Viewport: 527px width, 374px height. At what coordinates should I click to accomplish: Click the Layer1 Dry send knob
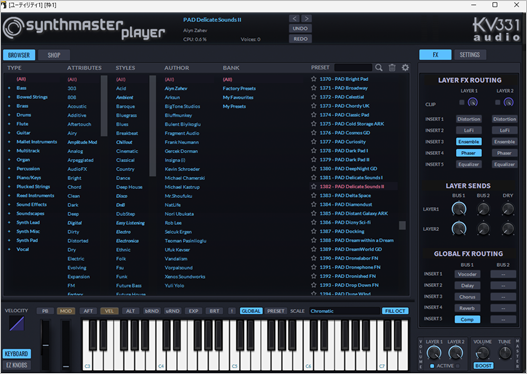[508, 209]
